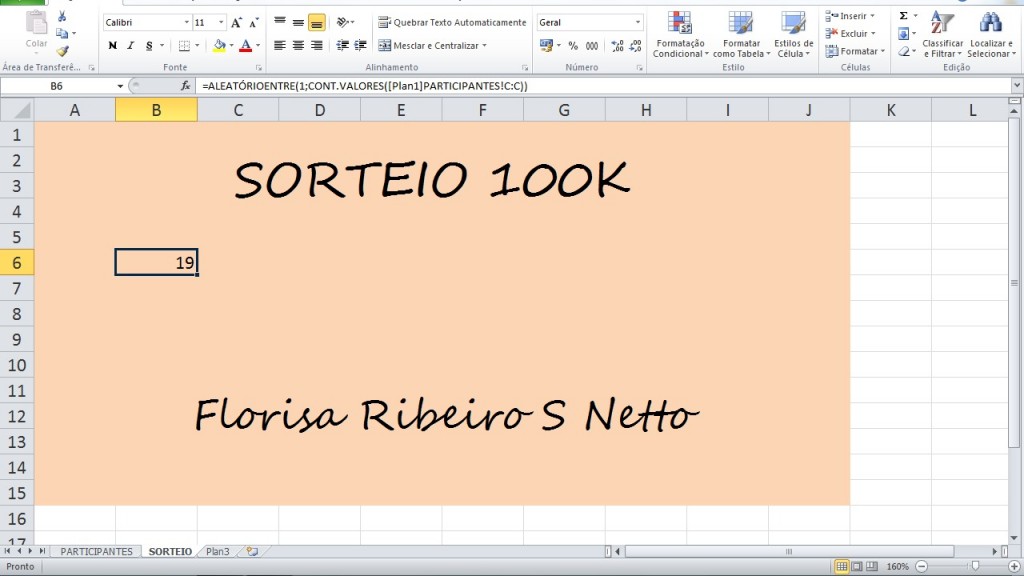The height and width of the screenshot is (576, 1024).
Task: Enable Quebrar Texto Automaticamente wrapping
Action: click(x=383, y=21)
